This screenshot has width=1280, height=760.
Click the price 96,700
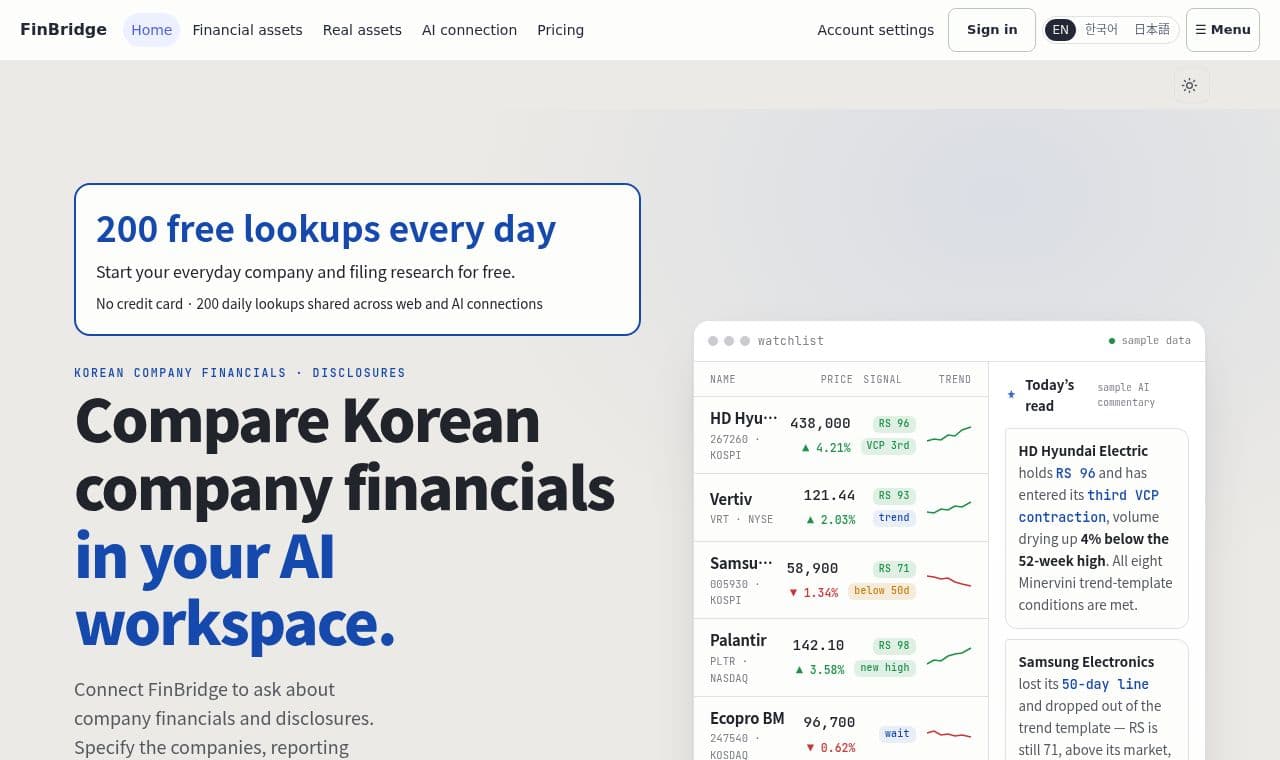tap(829, 722)
